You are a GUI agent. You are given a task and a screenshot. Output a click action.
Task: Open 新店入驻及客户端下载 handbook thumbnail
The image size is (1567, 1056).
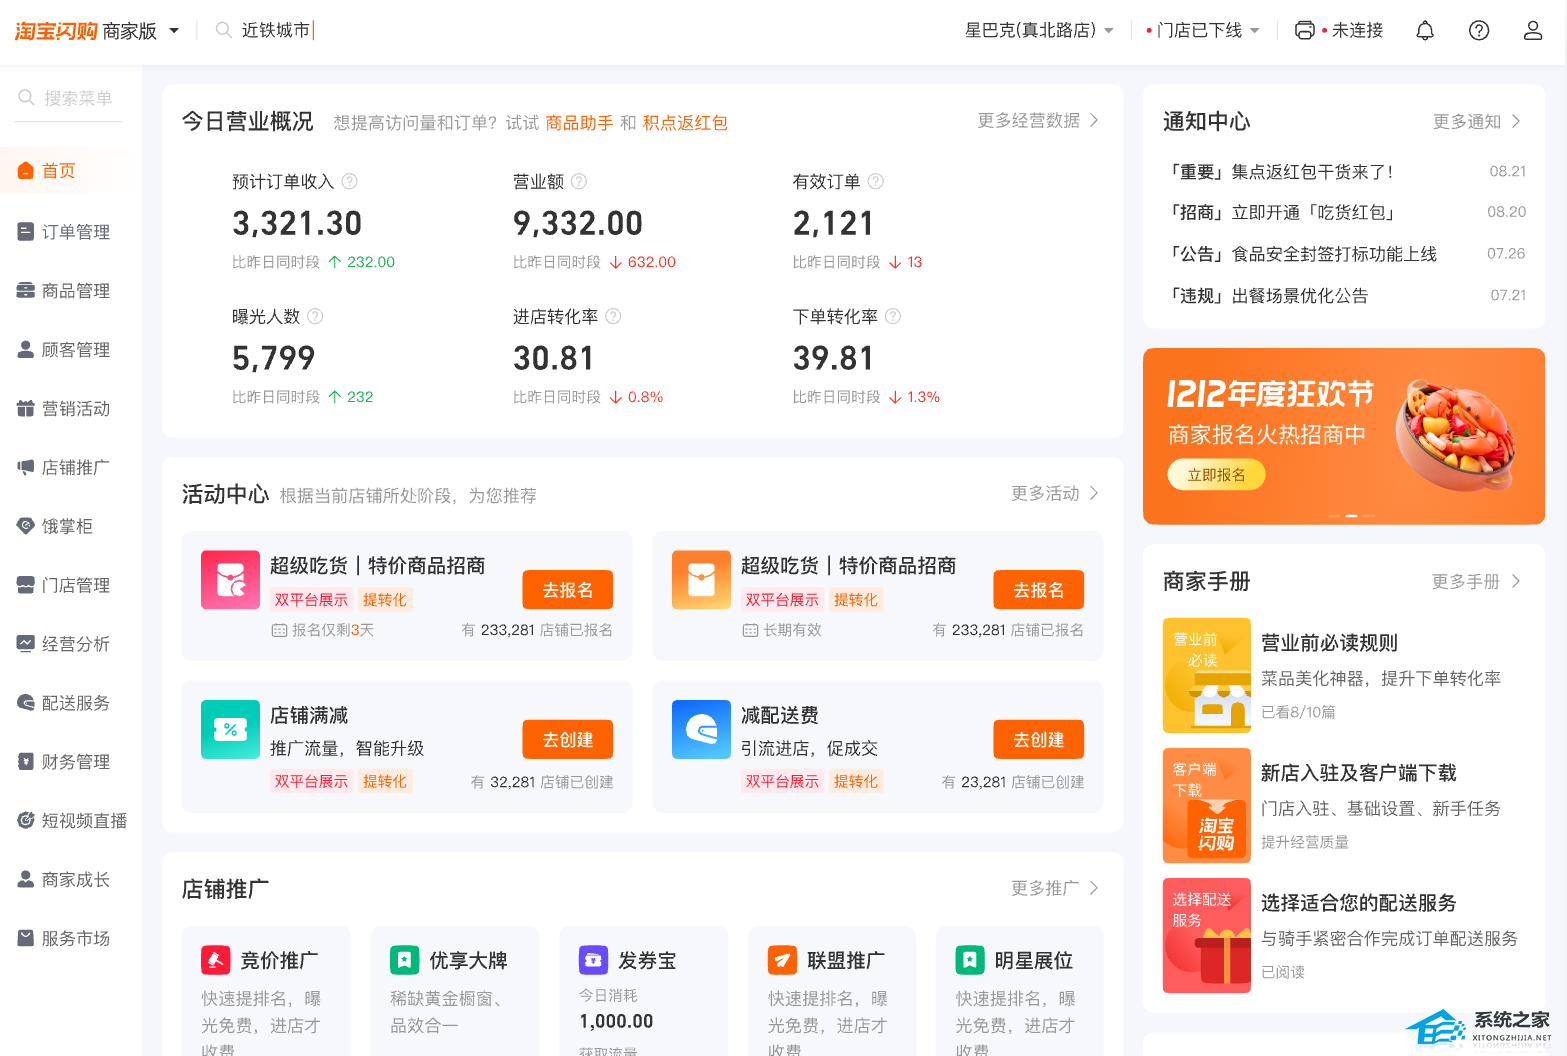click(1207, 806)
